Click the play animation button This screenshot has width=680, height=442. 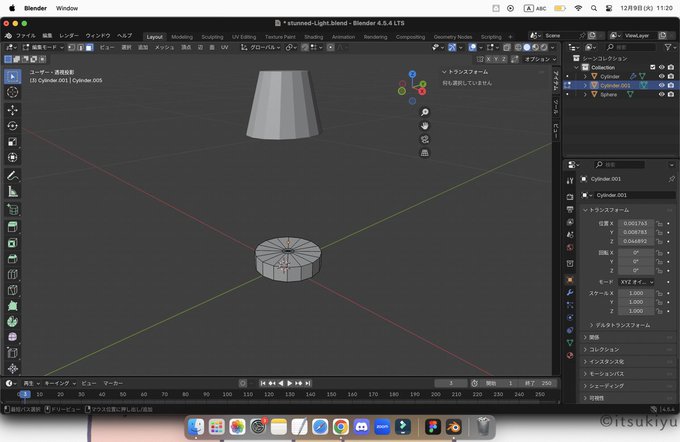(290, 383)
